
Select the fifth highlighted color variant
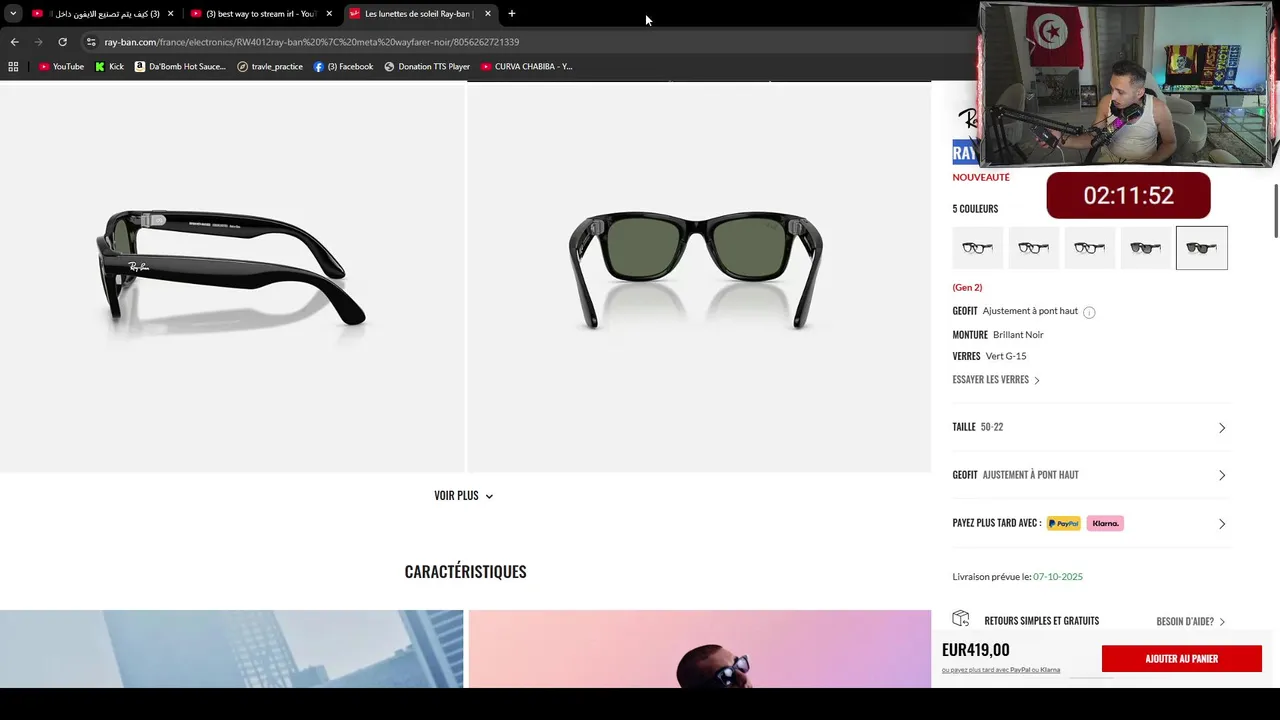(1202, 248)
